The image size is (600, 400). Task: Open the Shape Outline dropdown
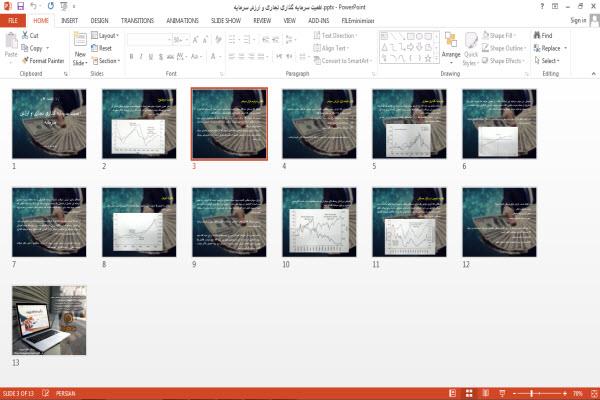(504, 48)
